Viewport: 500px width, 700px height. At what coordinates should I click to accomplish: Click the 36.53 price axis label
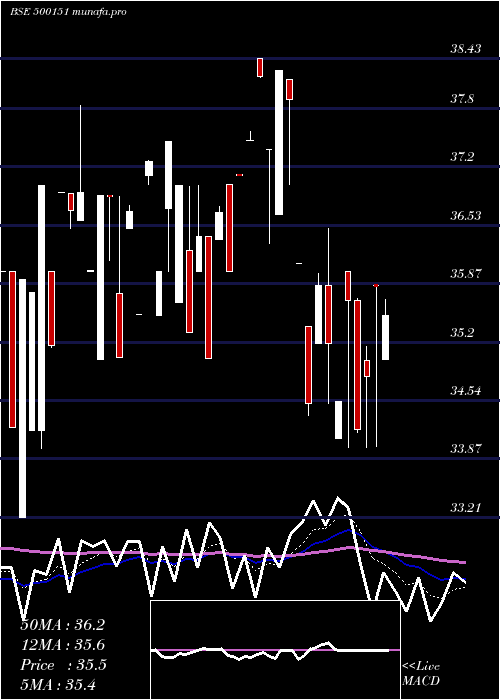(x=466, y=216)
